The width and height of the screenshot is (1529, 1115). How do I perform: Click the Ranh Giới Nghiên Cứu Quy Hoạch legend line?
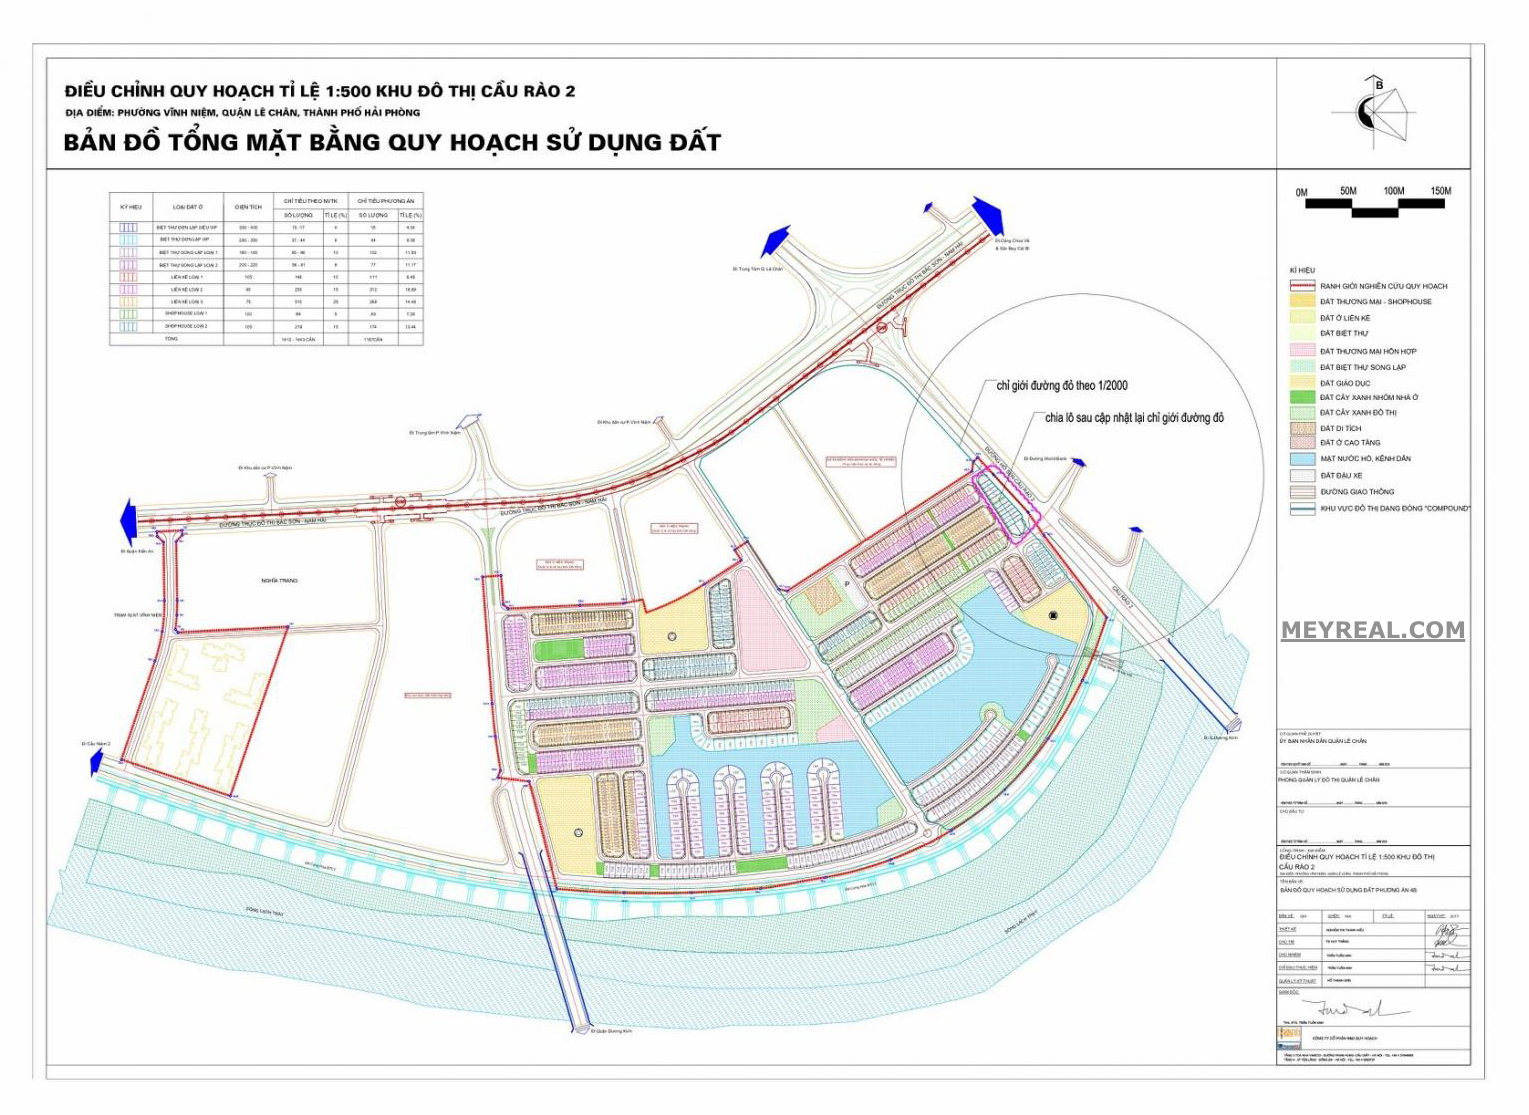[x=1302, y=286]
